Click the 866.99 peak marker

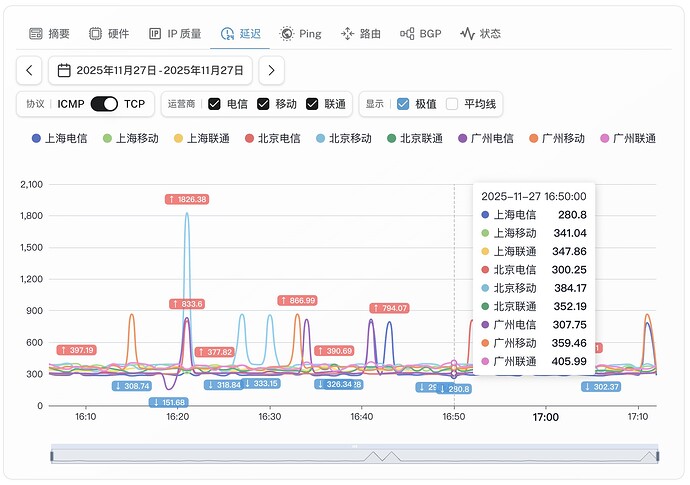coord(297,301)
